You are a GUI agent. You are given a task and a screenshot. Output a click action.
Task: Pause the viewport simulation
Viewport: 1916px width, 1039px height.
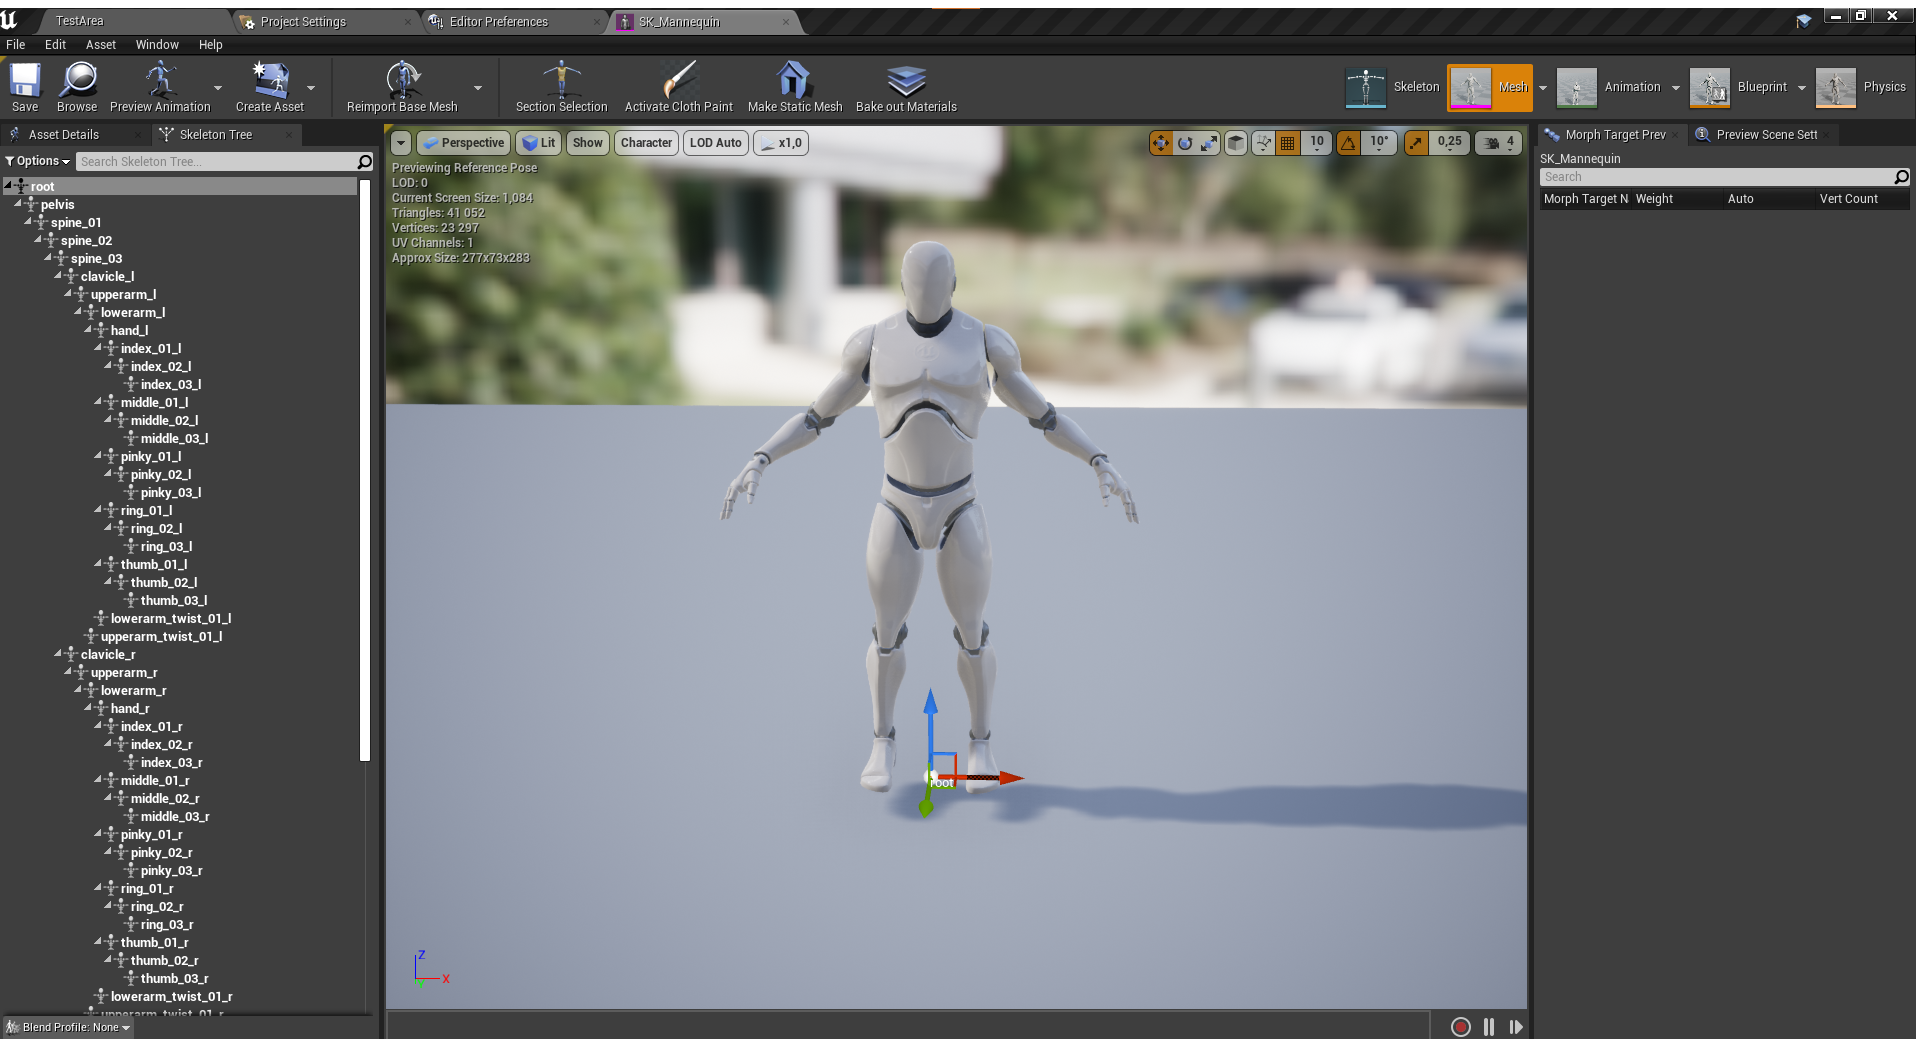1489,1027
